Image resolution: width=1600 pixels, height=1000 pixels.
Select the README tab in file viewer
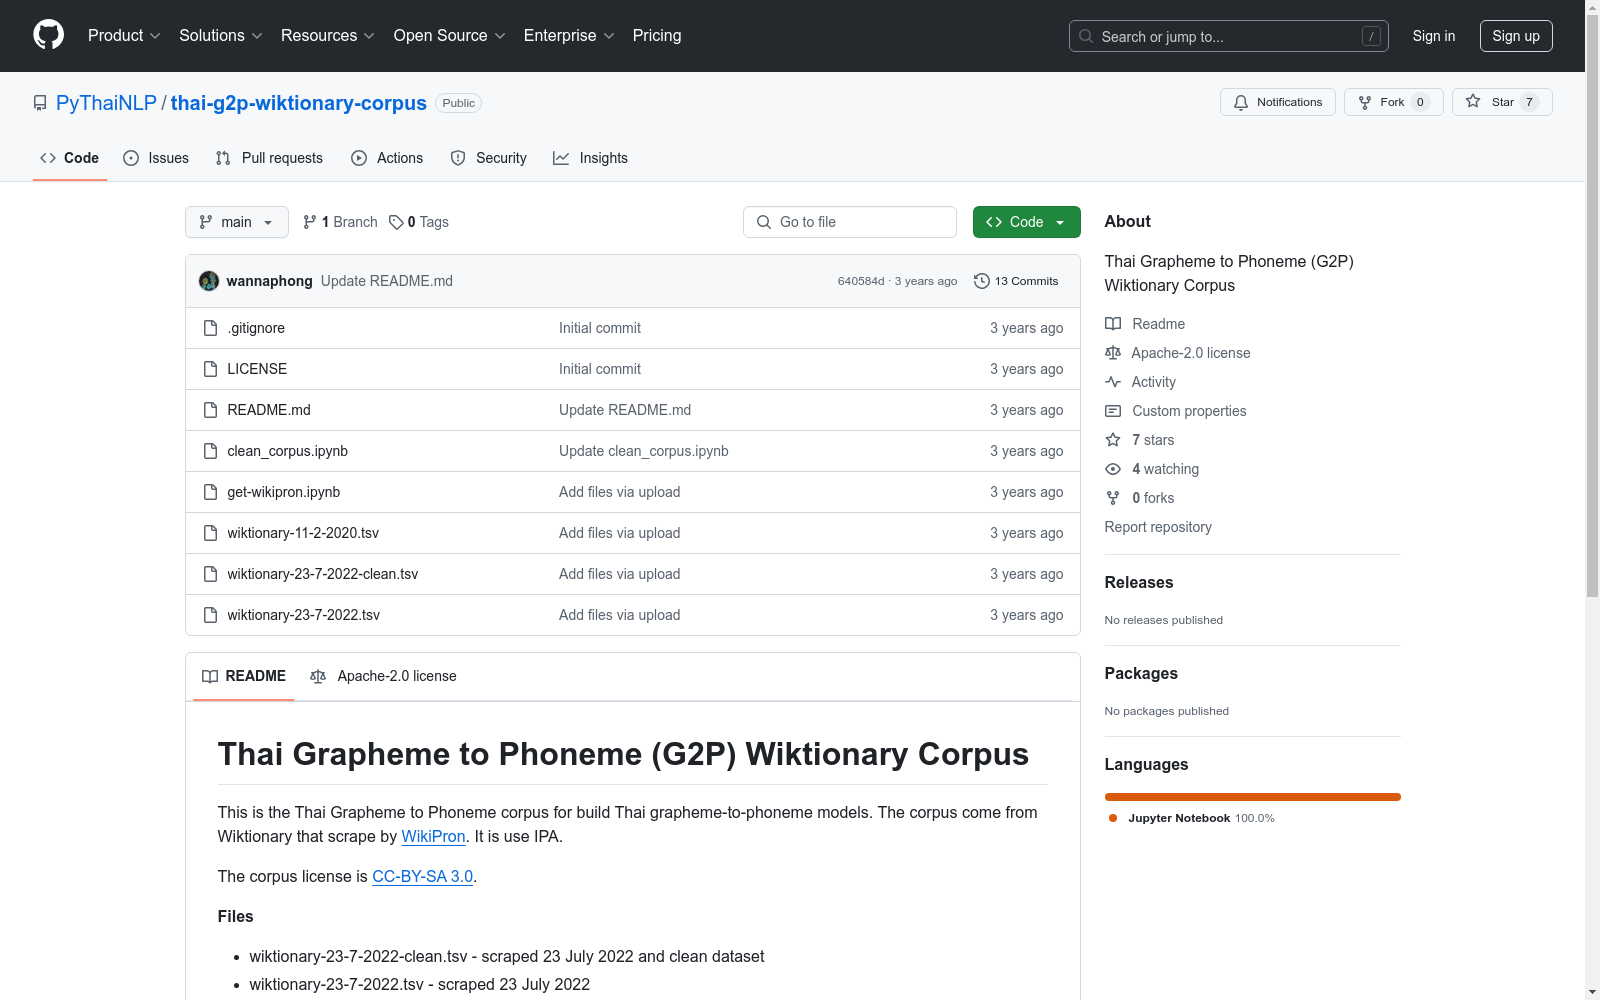point(244,676)
